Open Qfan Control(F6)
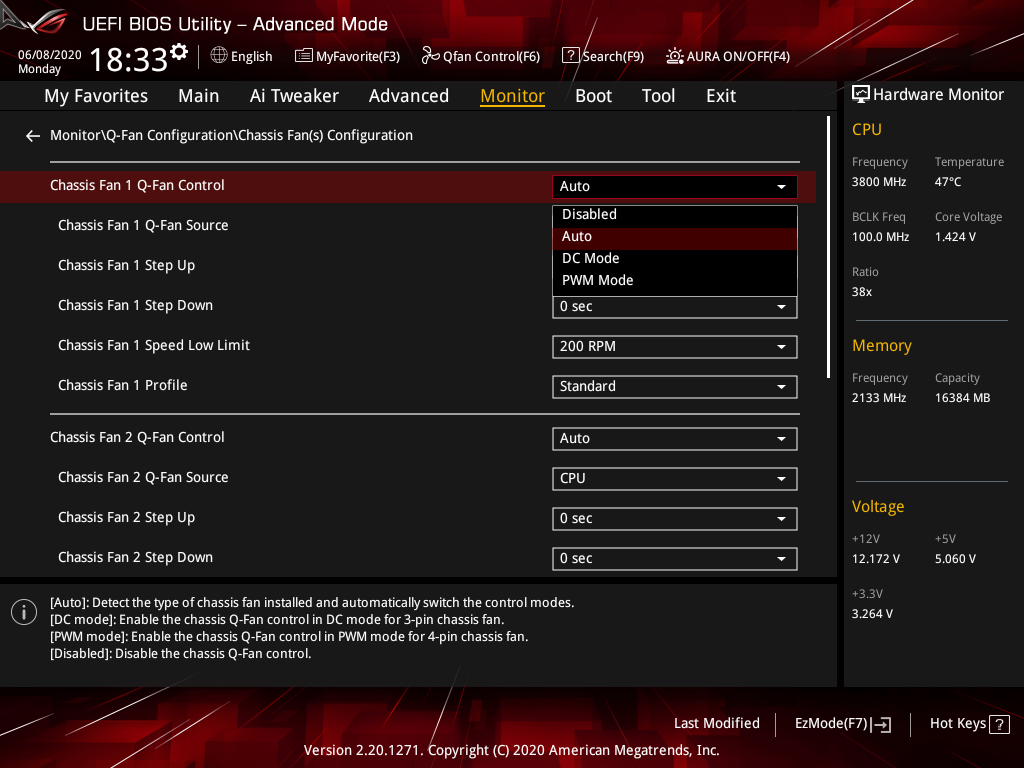 pos(481,56)
